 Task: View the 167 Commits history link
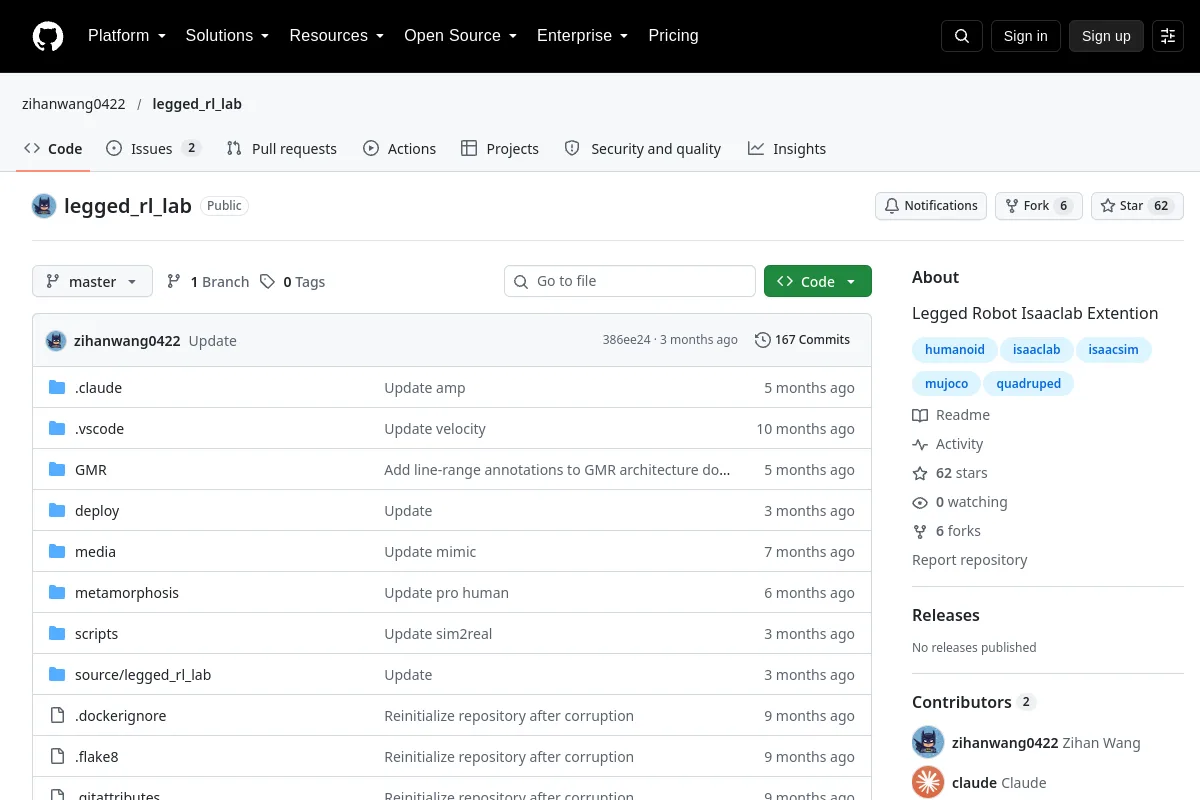click(802, 340)
